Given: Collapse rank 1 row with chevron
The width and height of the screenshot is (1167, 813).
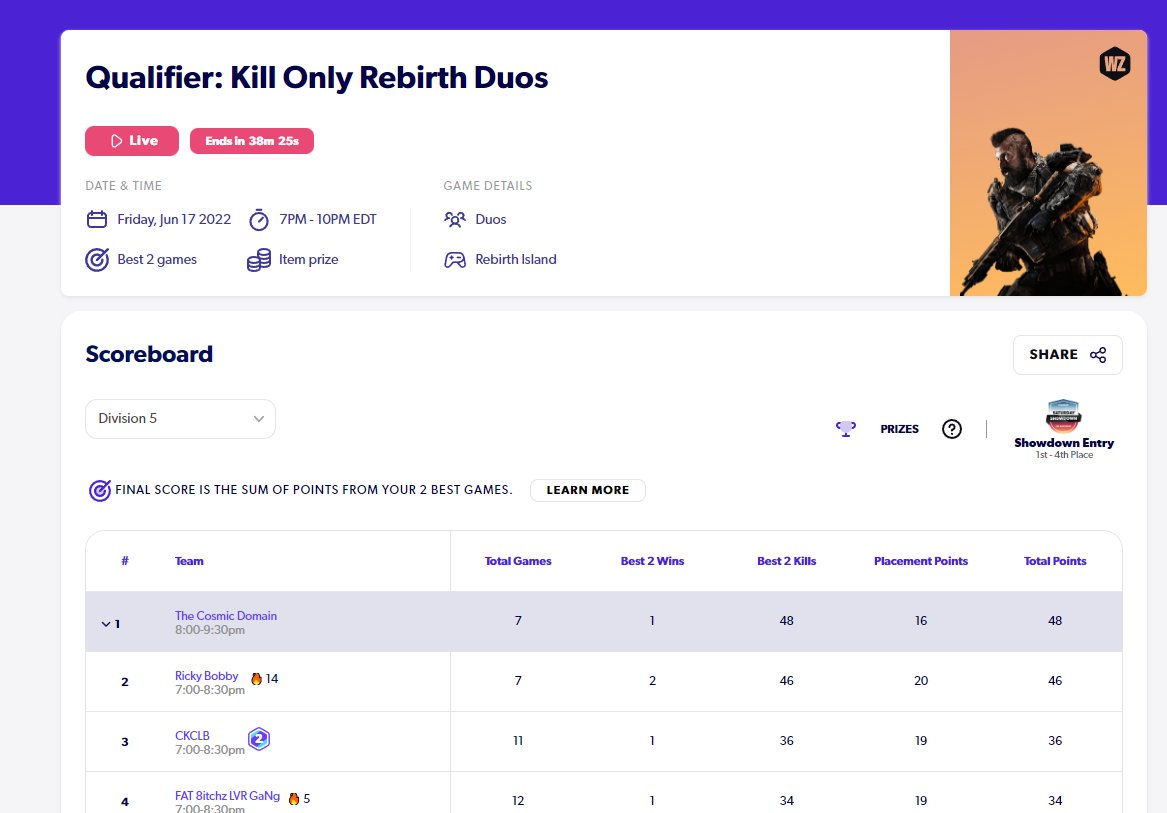Looking at the screenshot, I should click(x=106, y=624).
